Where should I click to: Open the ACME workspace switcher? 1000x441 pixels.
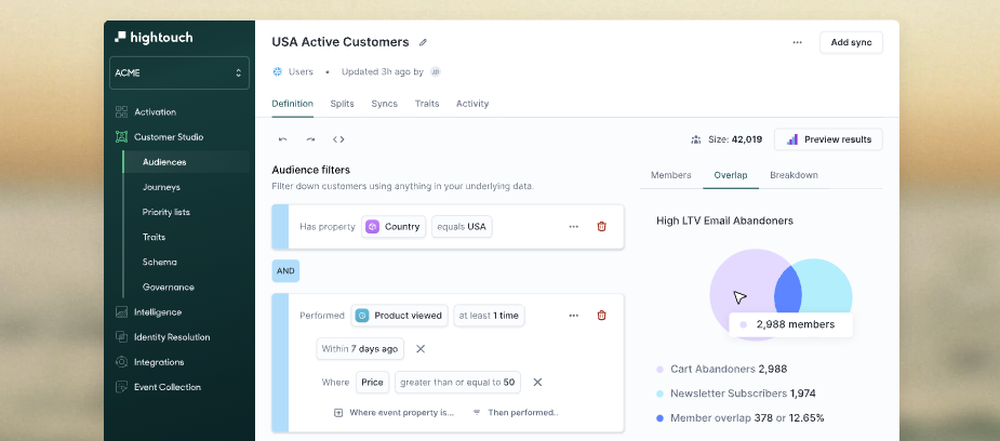coord(179,73)
